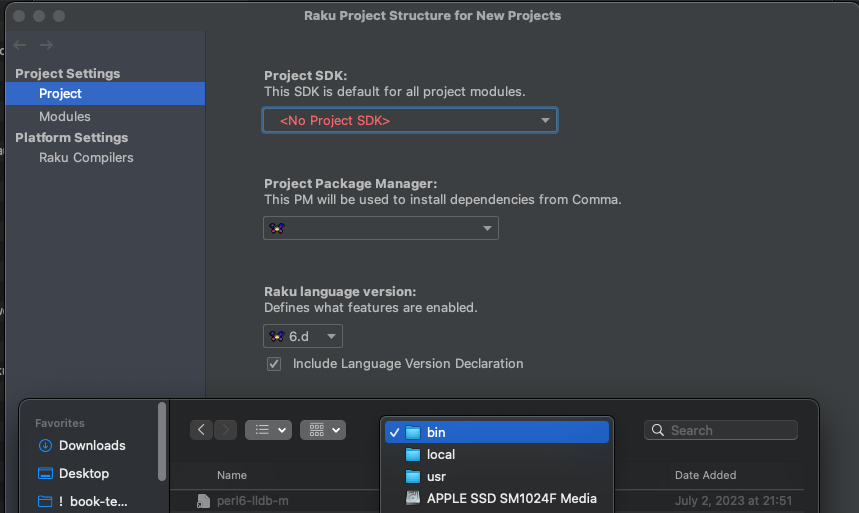Click the Project Settings section heading
Viewport: 859px width, 513px height.
coord(67,73)
